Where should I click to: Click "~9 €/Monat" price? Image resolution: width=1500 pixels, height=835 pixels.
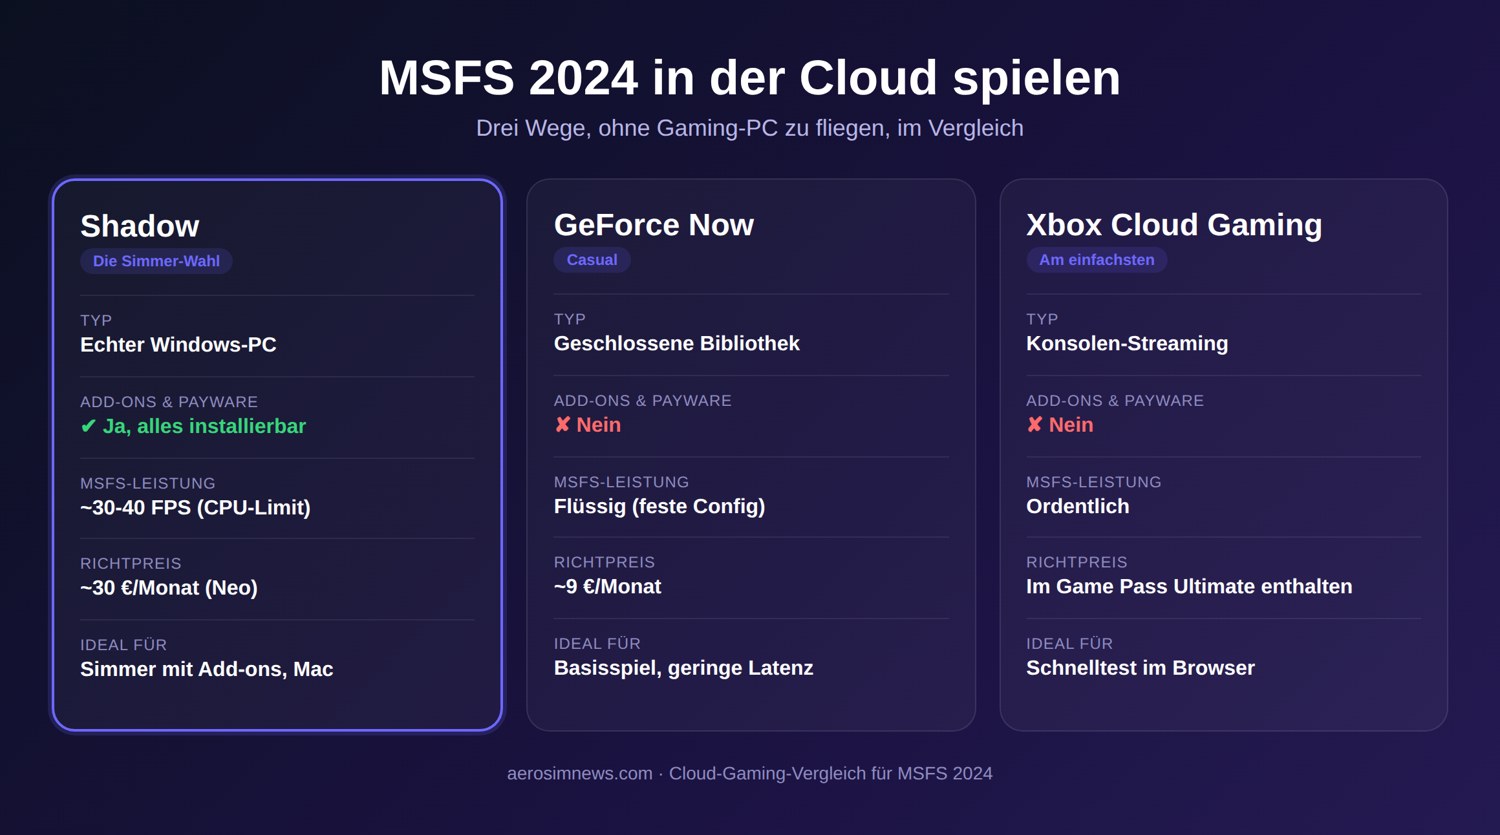(x=608, y=587)
